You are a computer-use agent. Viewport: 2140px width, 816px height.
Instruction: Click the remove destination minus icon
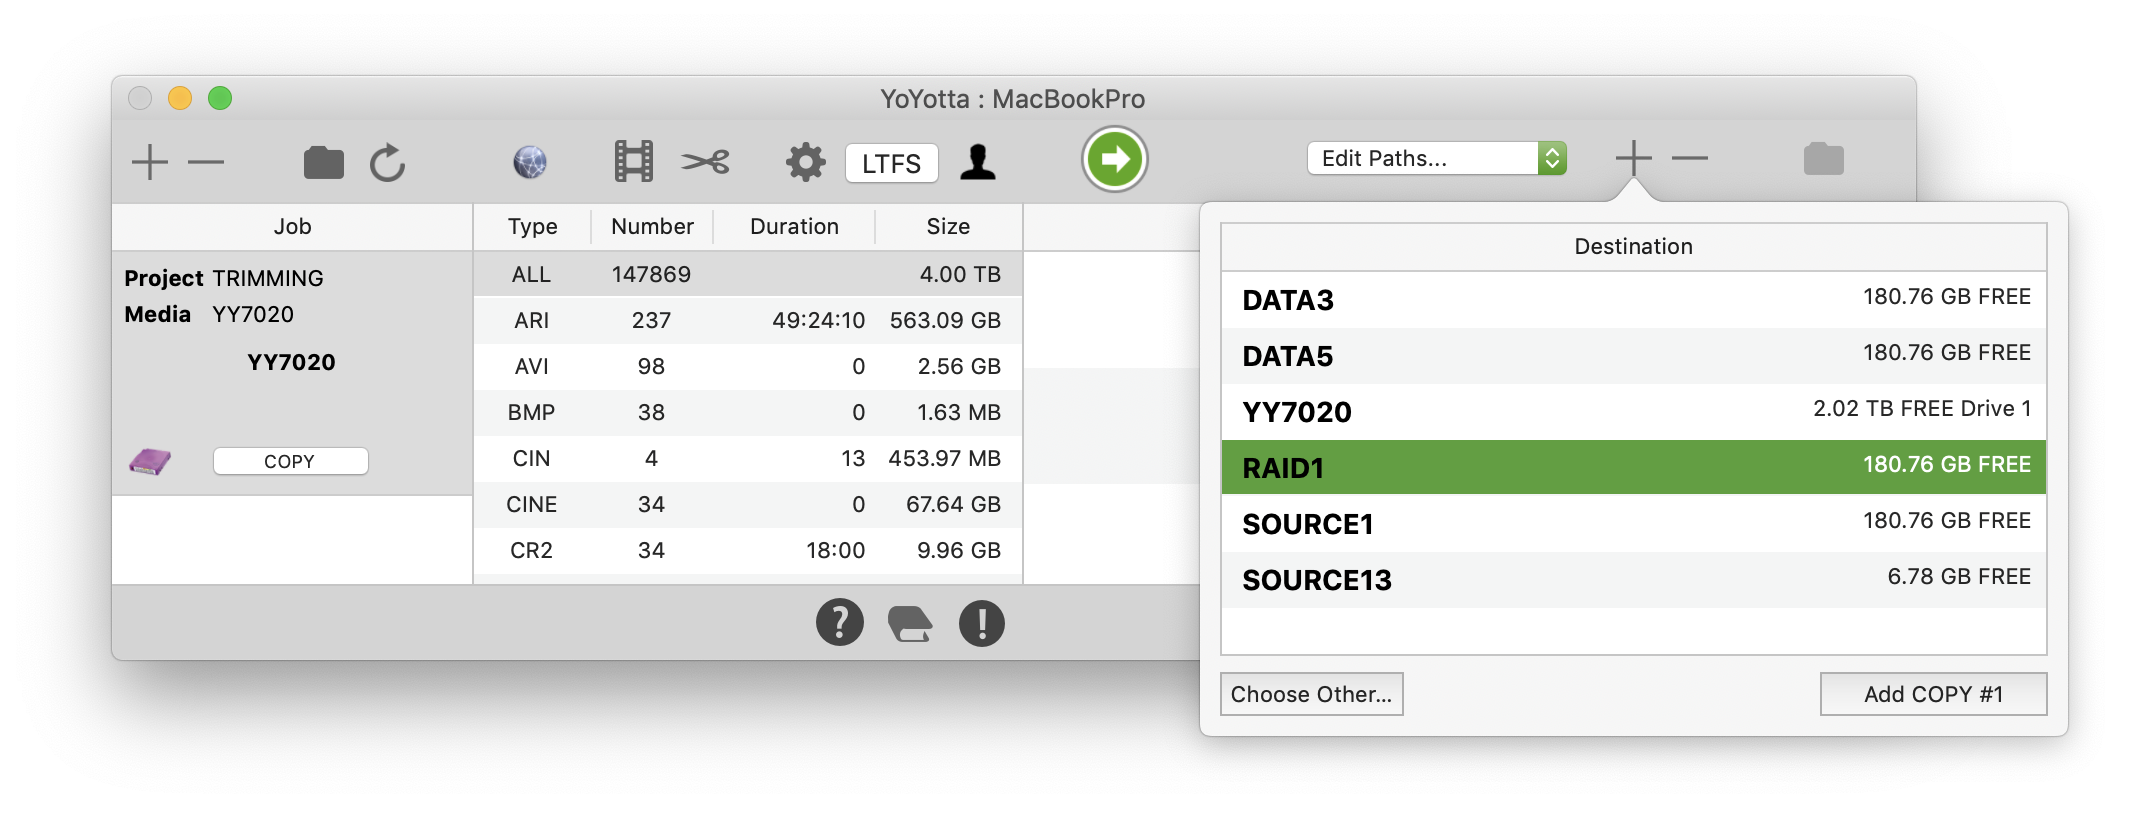coord(1690,158)
